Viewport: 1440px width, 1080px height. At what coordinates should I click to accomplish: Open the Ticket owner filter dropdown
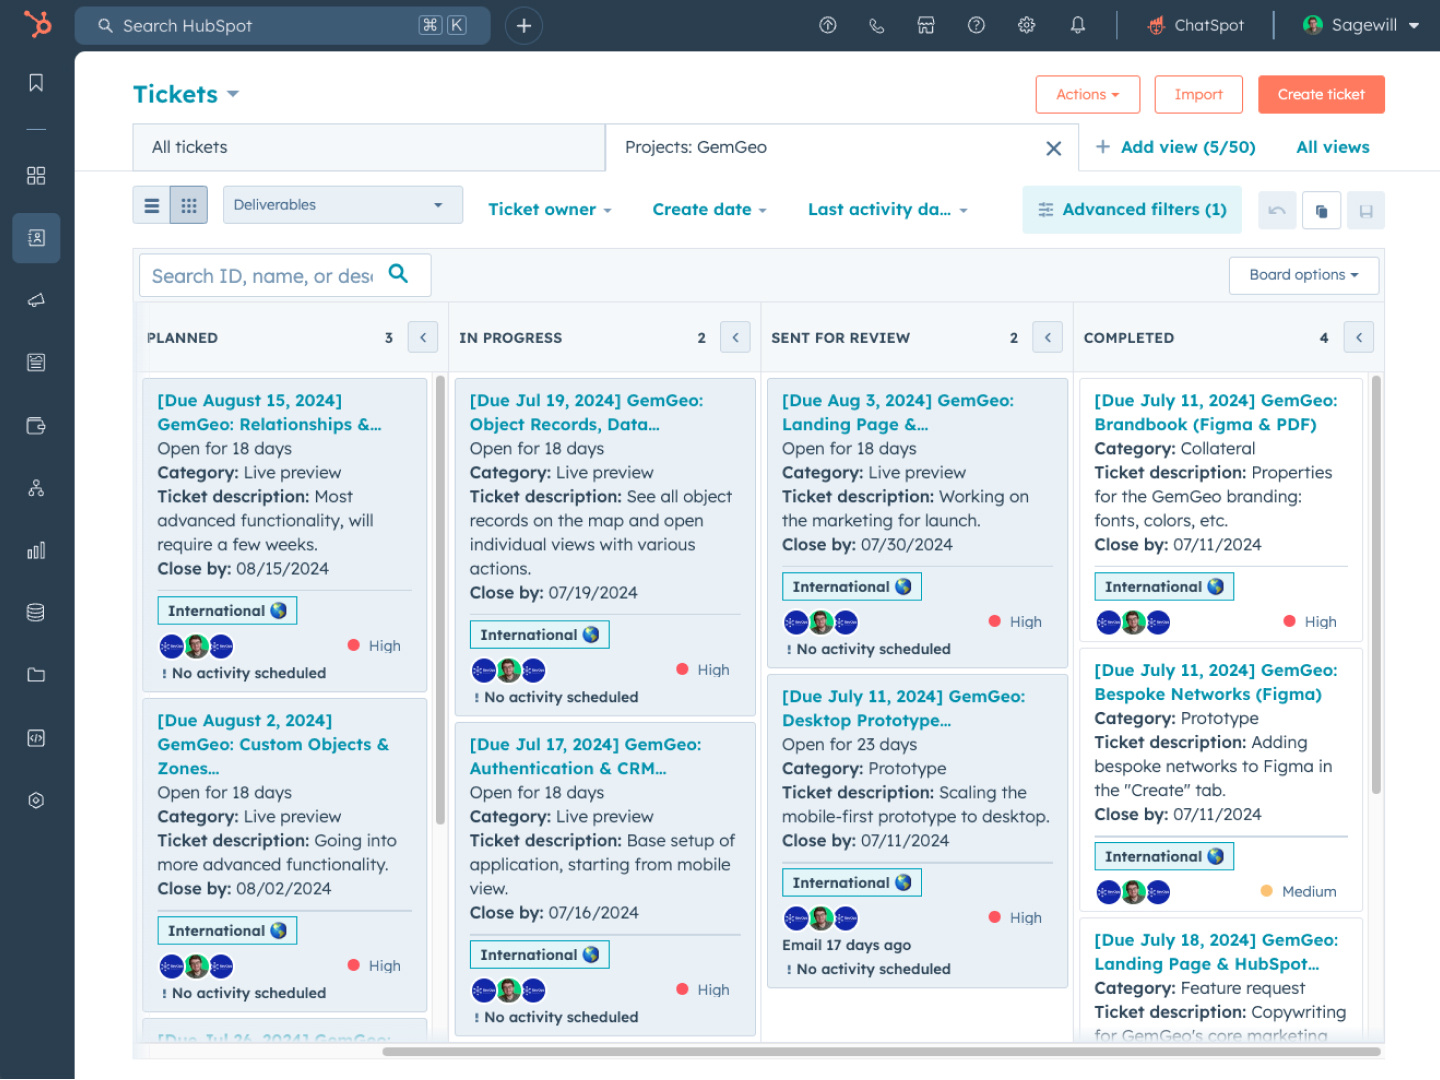point(550,210)
